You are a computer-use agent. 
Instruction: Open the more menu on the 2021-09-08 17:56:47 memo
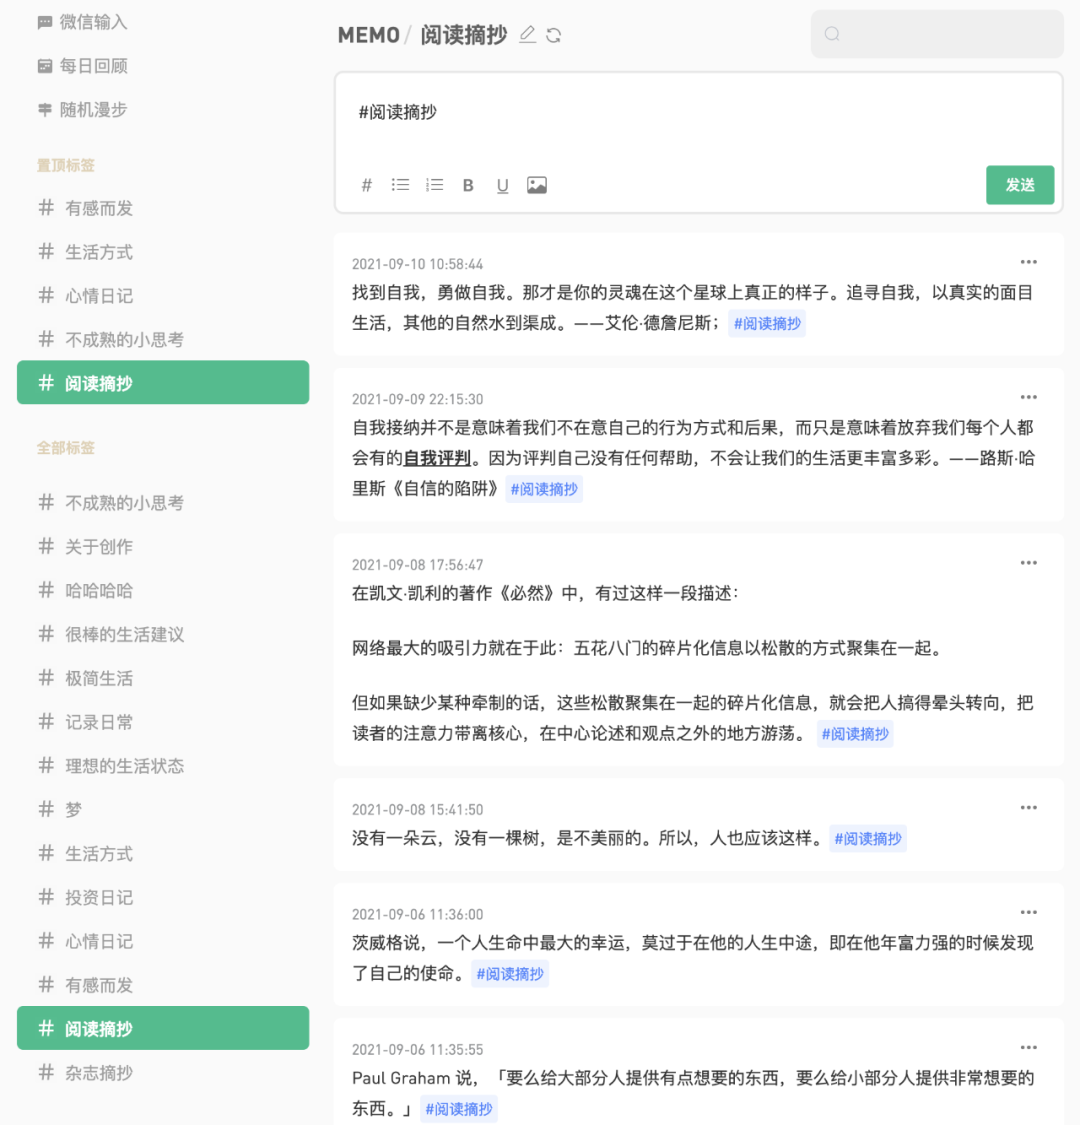point(1028,562)
